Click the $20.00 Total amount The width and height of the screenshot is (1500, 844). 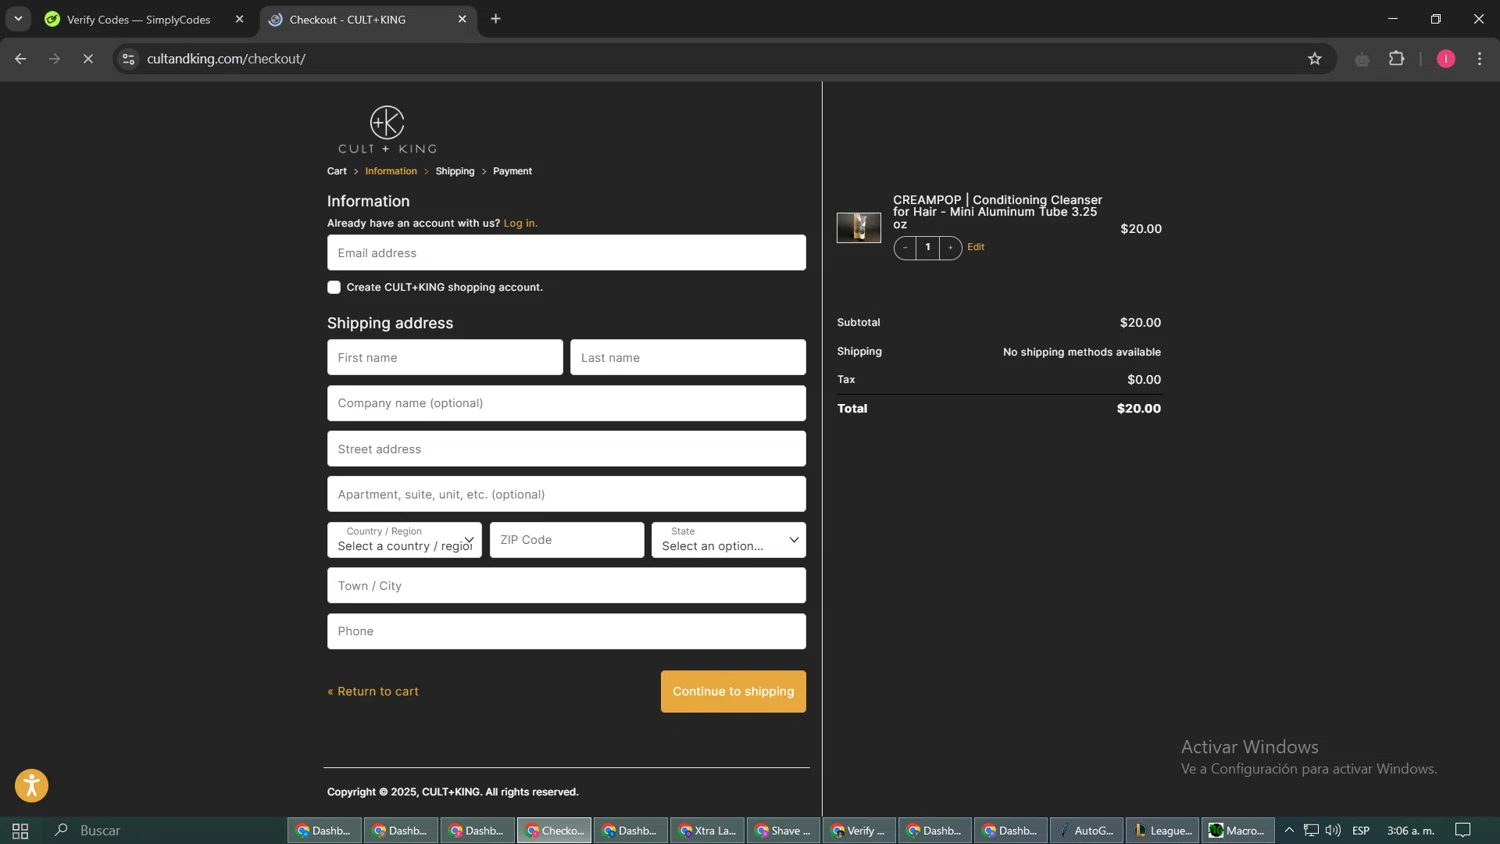click(x=1139, y=409)
